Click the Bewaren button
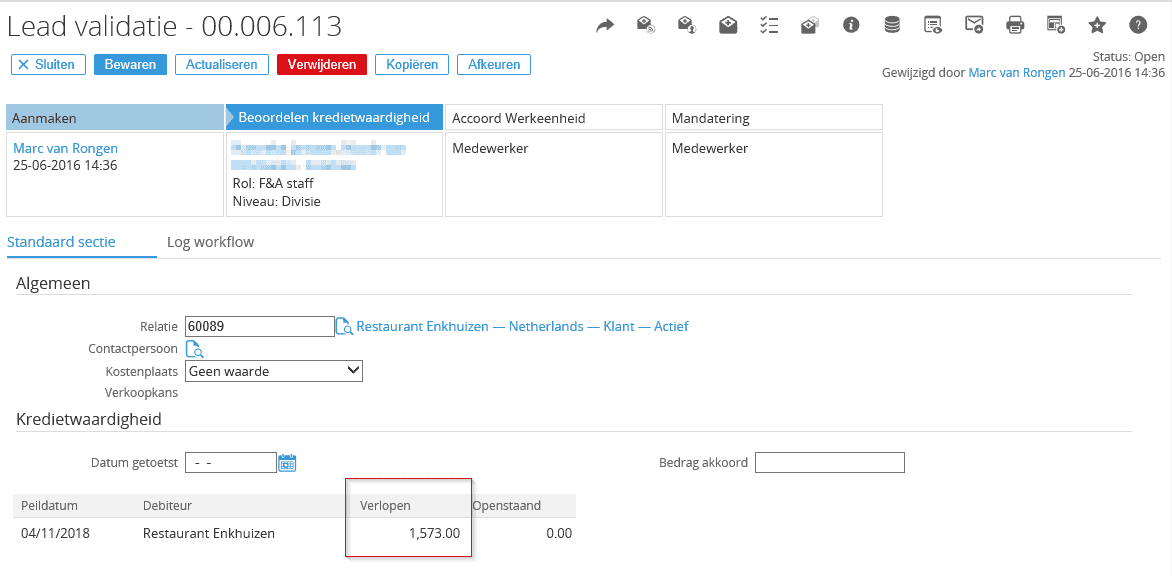The image size is (1172, 576). tap(130, 64)
